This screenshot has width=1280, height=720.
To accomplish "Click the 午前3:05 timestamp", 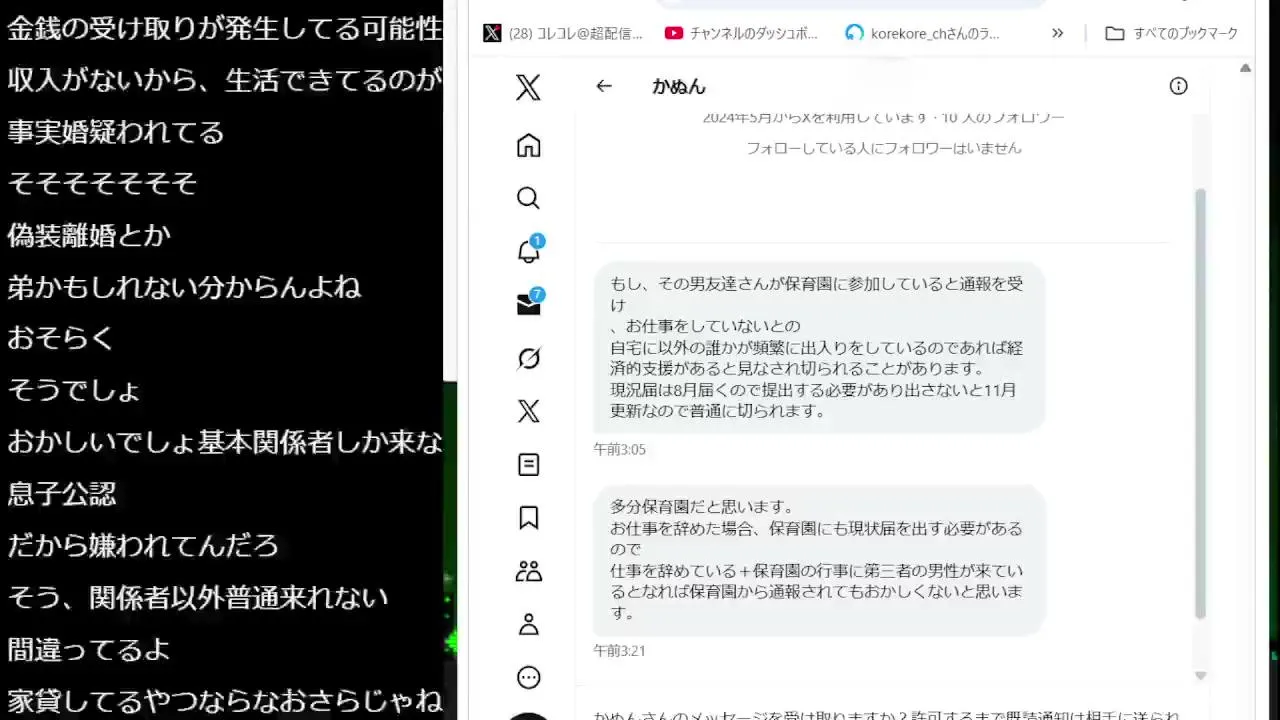I will click(620, 450).
